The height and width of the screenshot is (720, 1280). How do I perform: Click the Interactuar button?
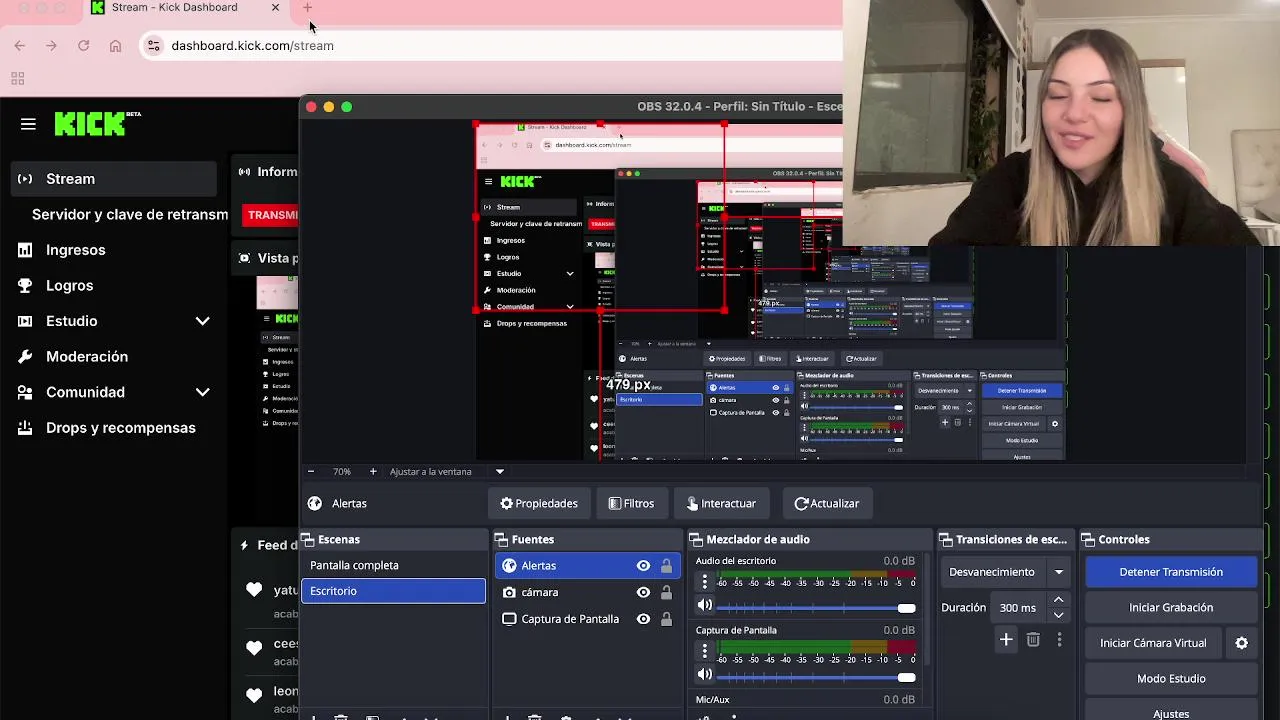coord(720,503)
